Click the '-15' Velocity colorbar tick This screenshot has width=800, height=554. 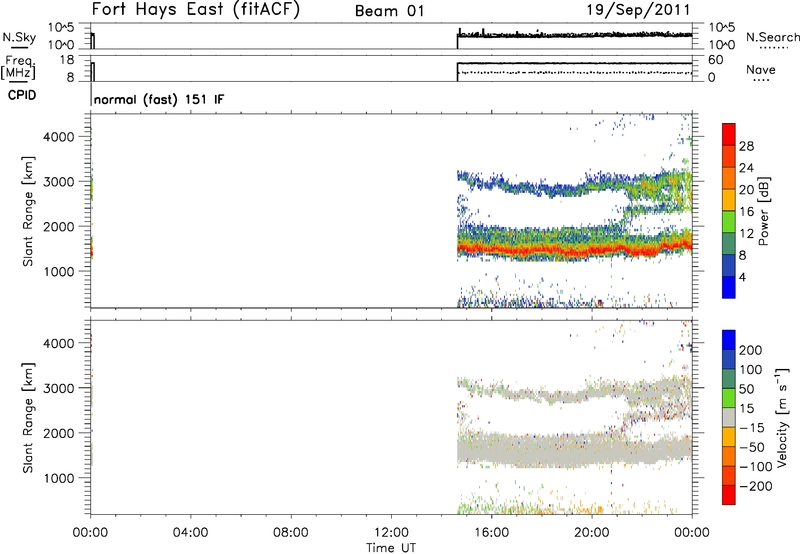751,428
